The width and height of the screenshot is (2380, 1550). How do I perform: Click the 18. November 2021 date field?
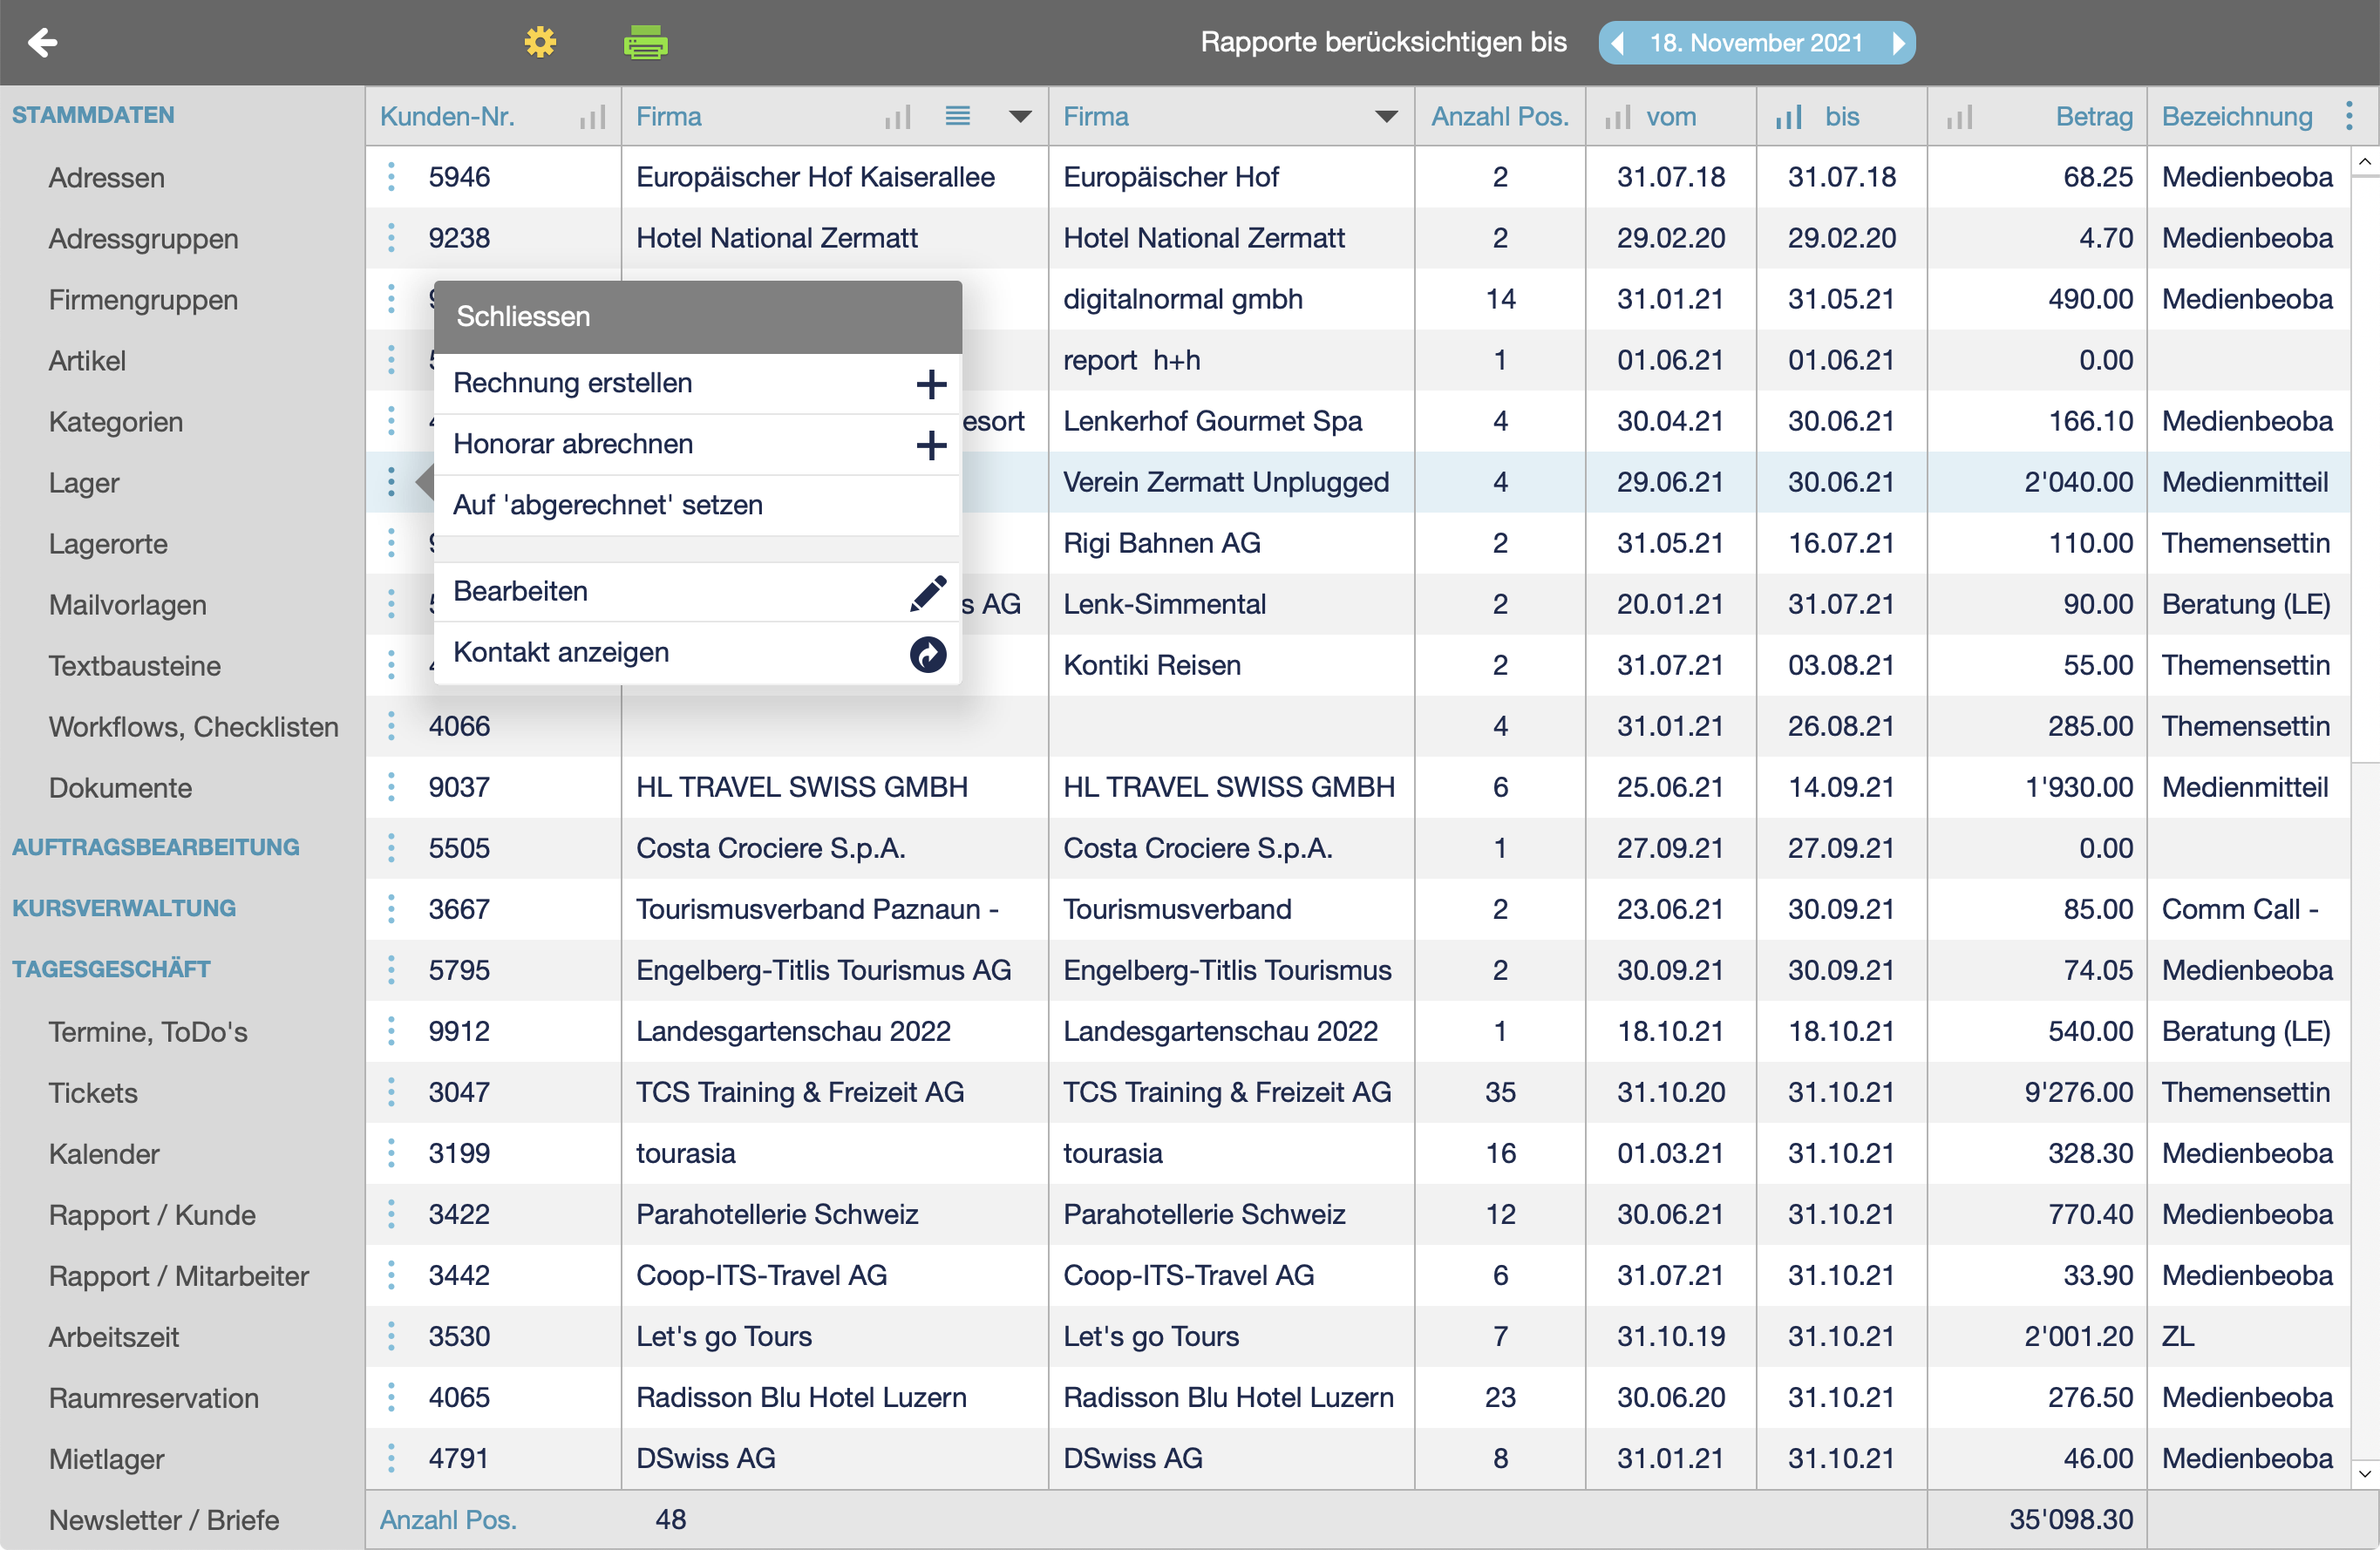1756,43
